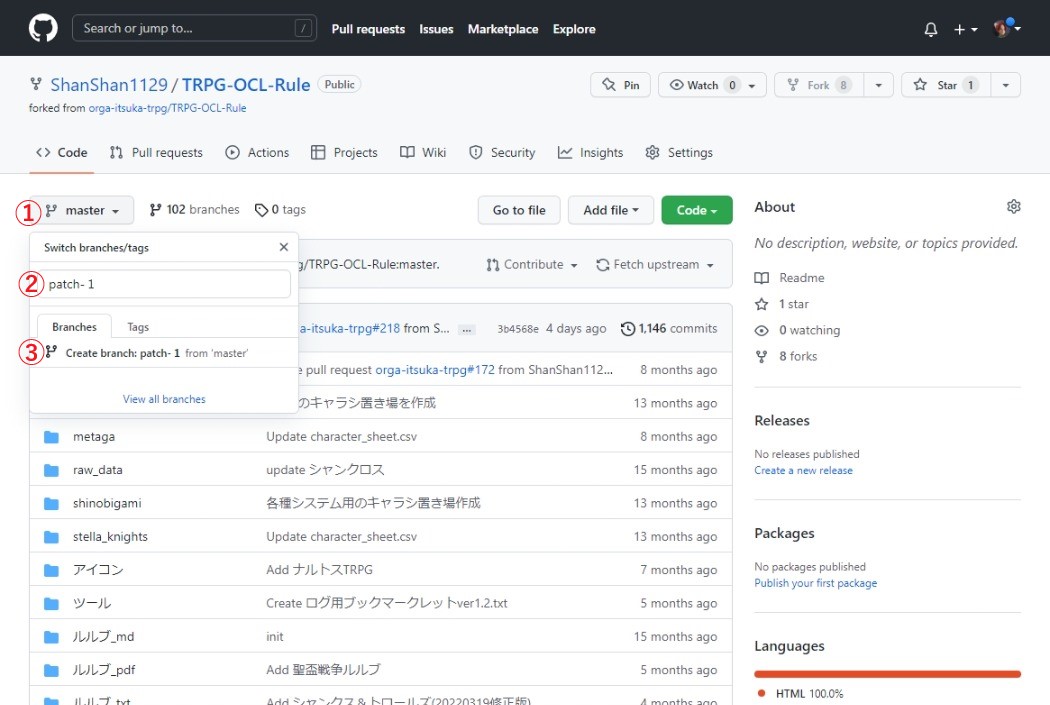Switch to the Wiki tab
1050x705 pixels.
423,153
